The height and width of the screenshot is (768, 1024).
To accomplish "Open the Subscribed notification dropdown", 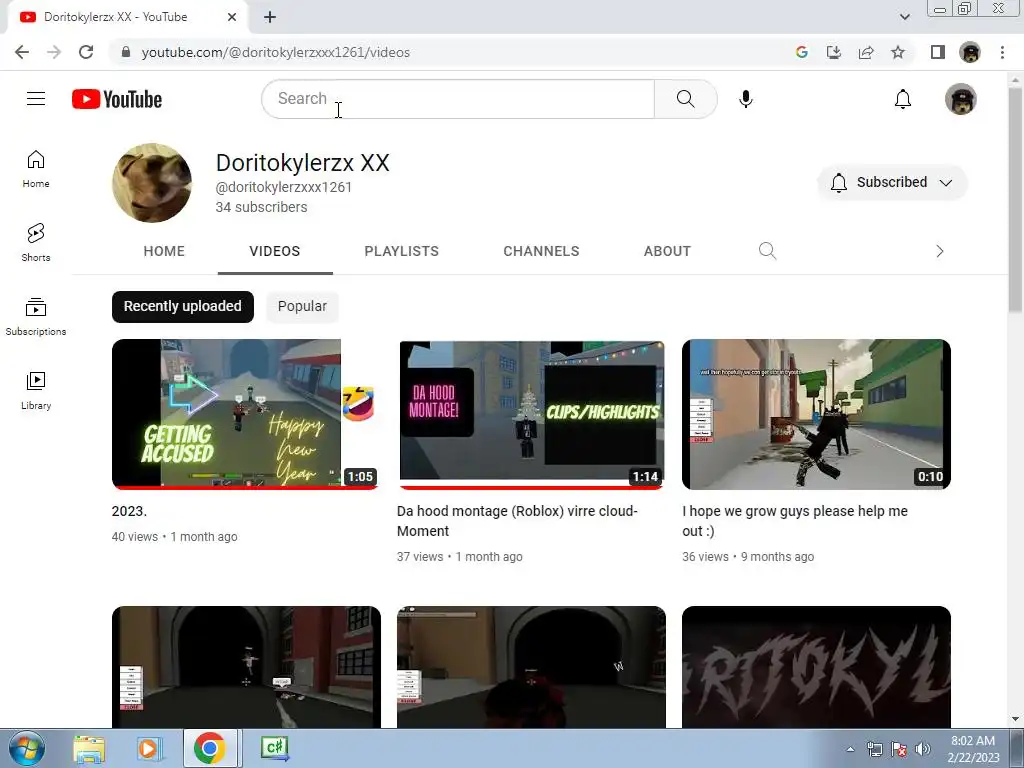I will [892, 182].
